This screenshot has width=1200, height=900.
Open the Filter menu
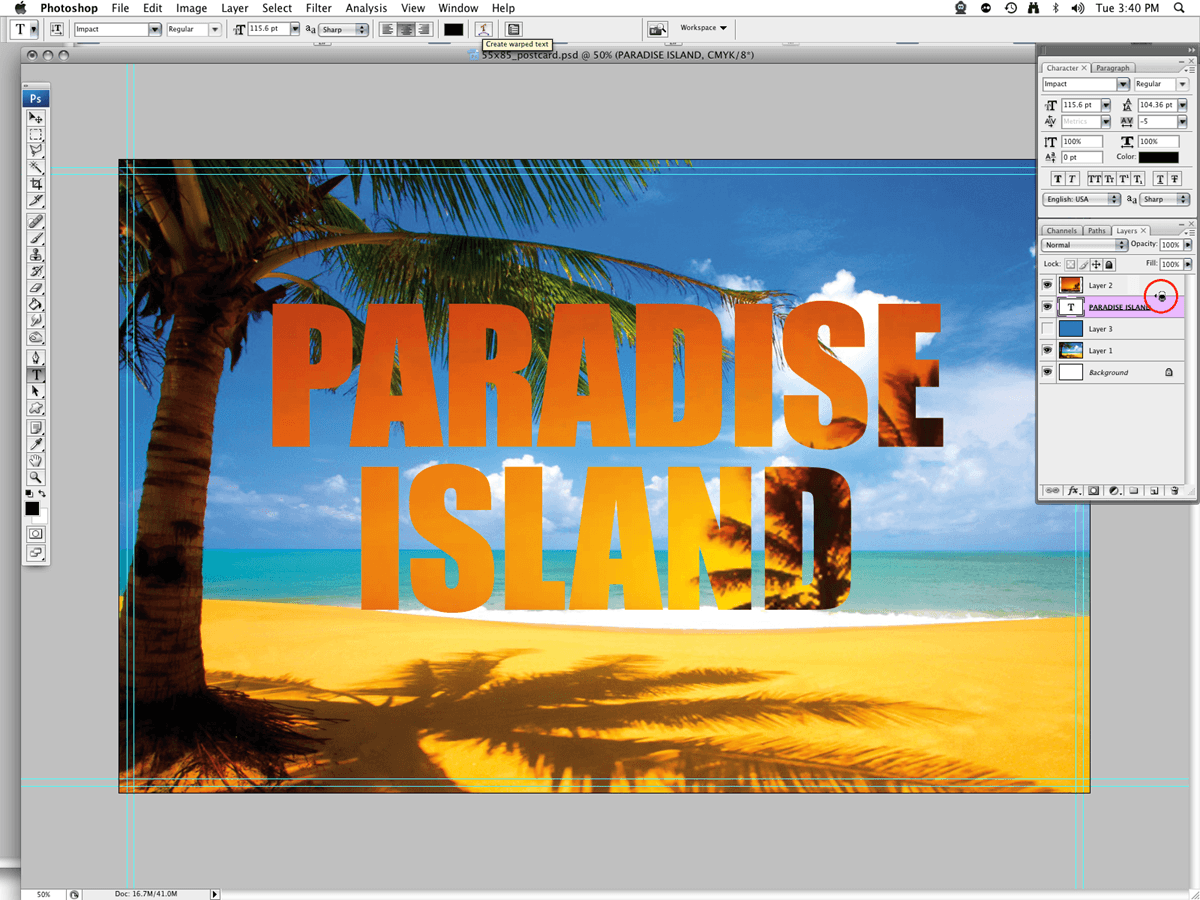[x=319, y=8]
